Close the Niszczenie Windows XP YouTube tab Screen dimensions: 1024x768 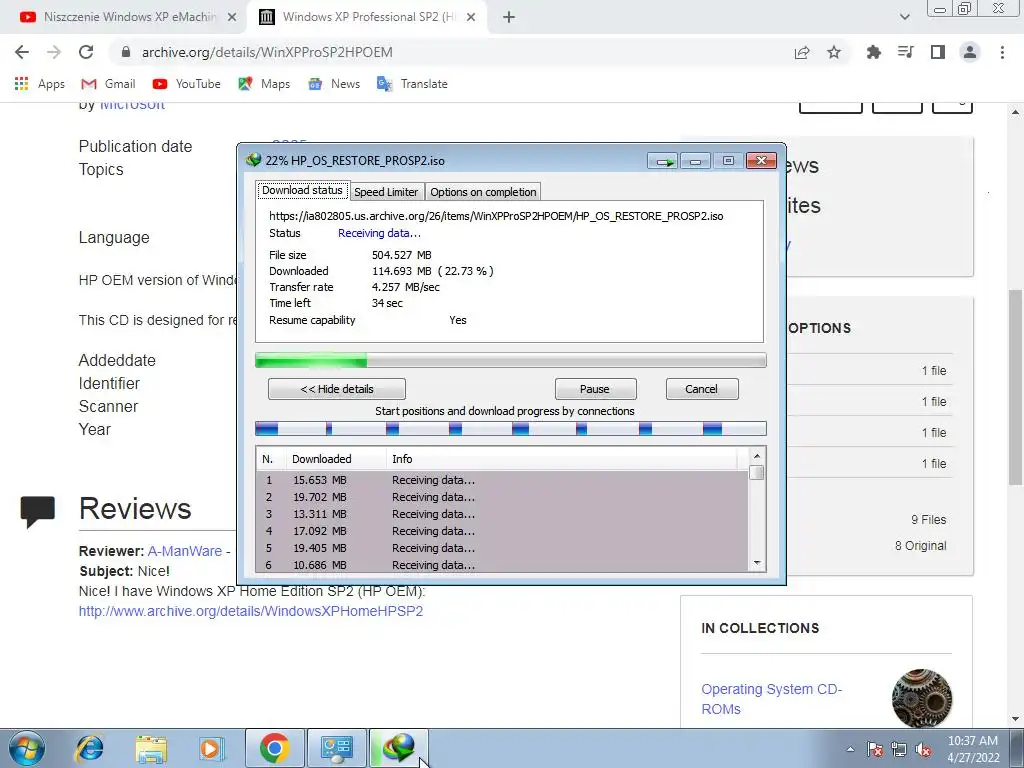[231, 17]
